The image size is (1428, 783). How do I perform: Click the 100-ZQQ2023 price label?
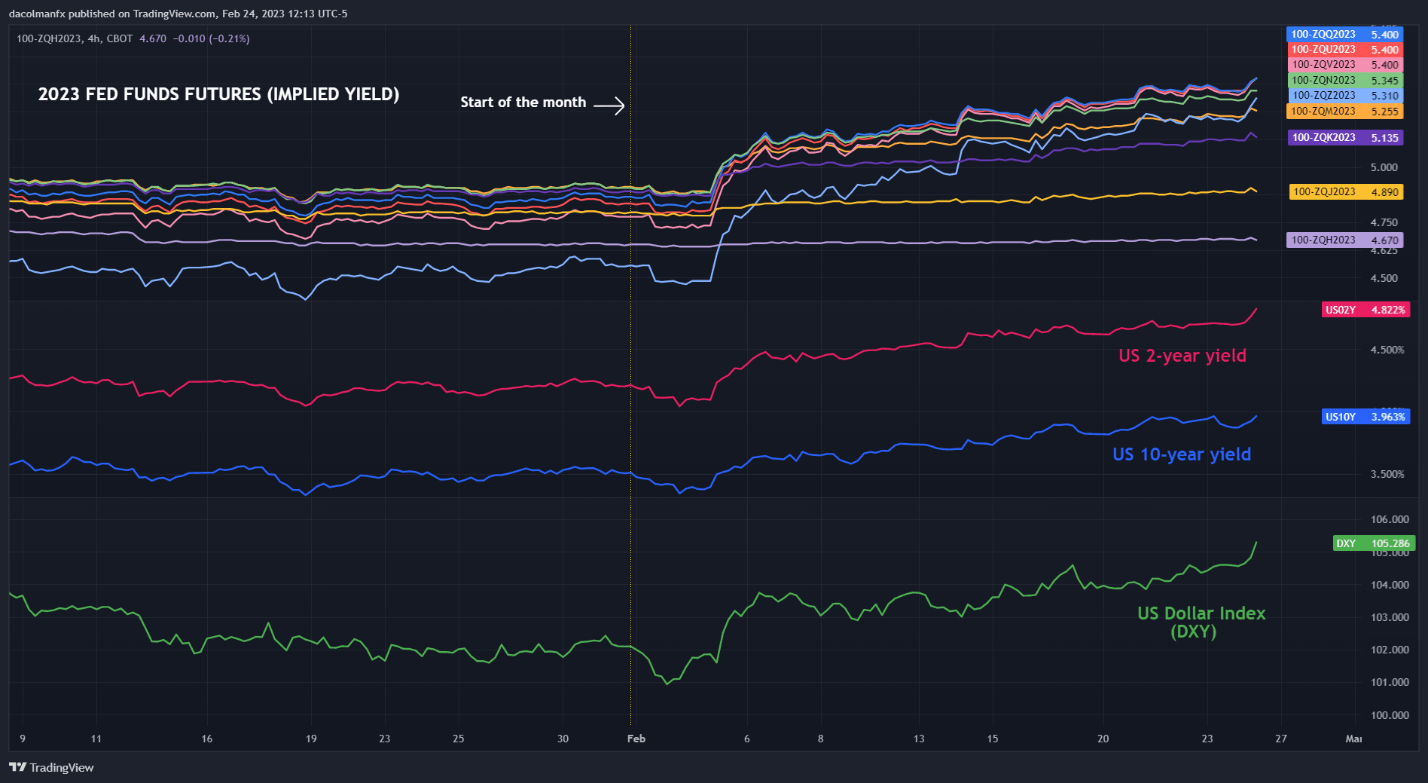[x=1344, y=33]
